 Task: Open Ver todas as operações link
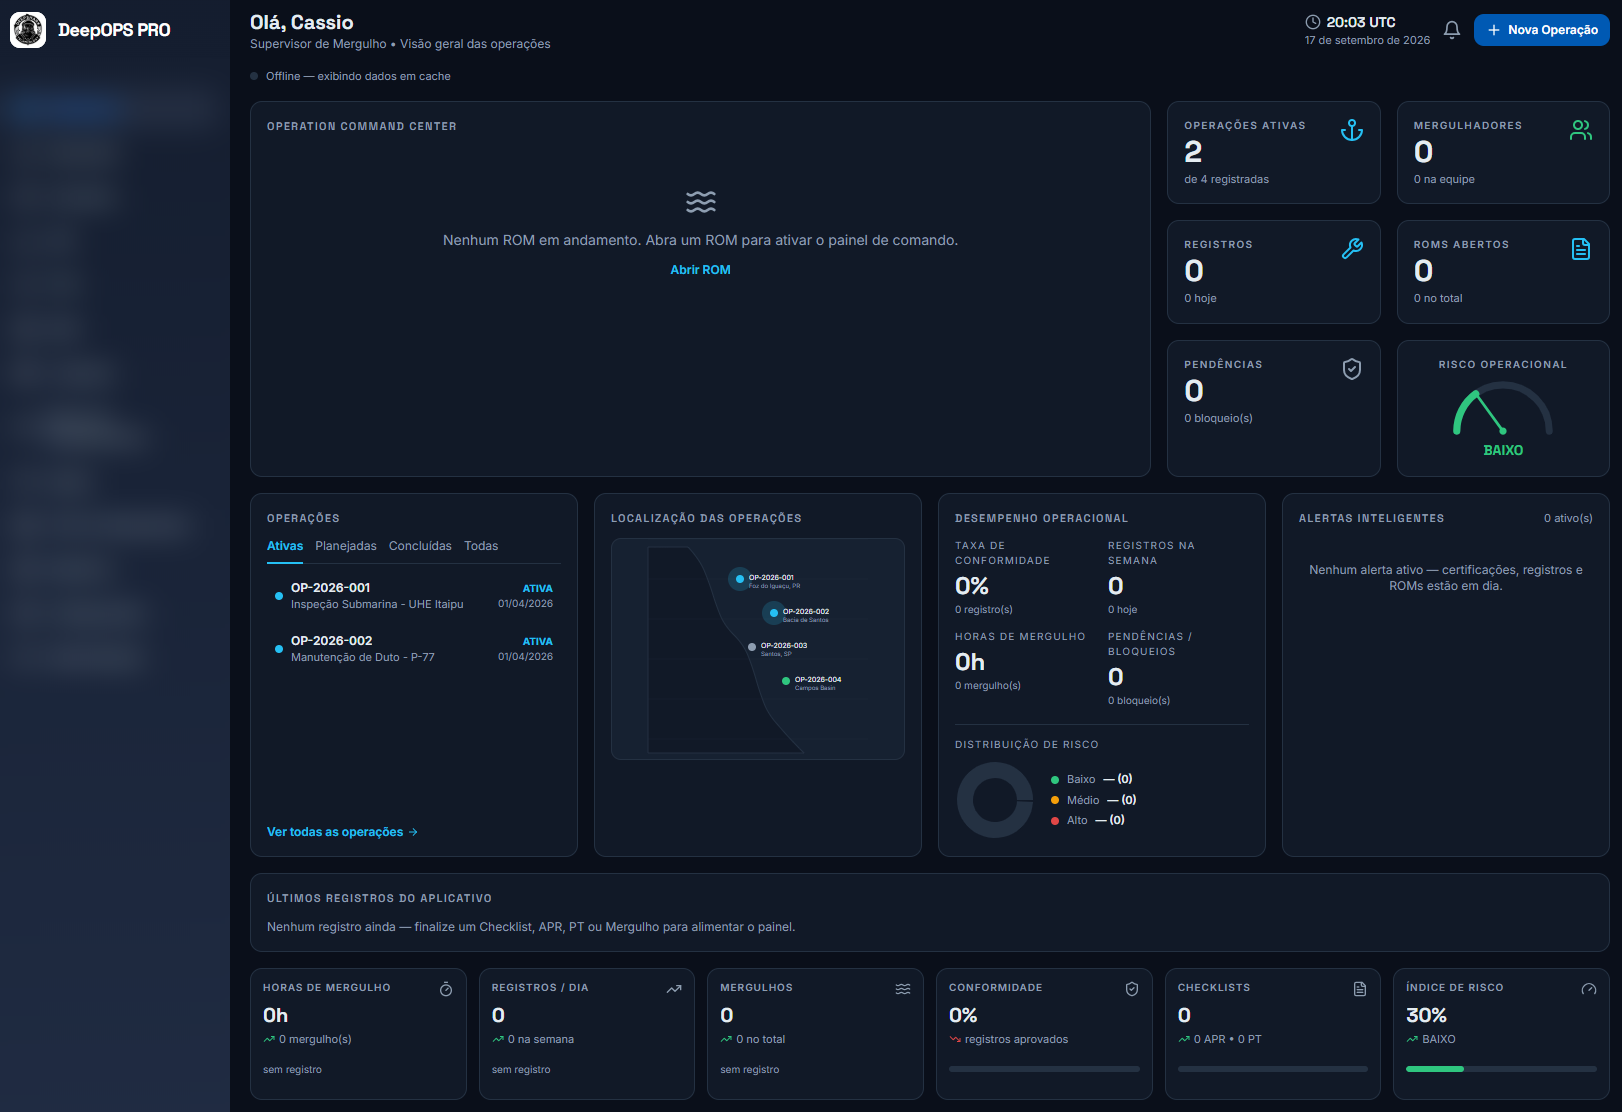[342, 832]
